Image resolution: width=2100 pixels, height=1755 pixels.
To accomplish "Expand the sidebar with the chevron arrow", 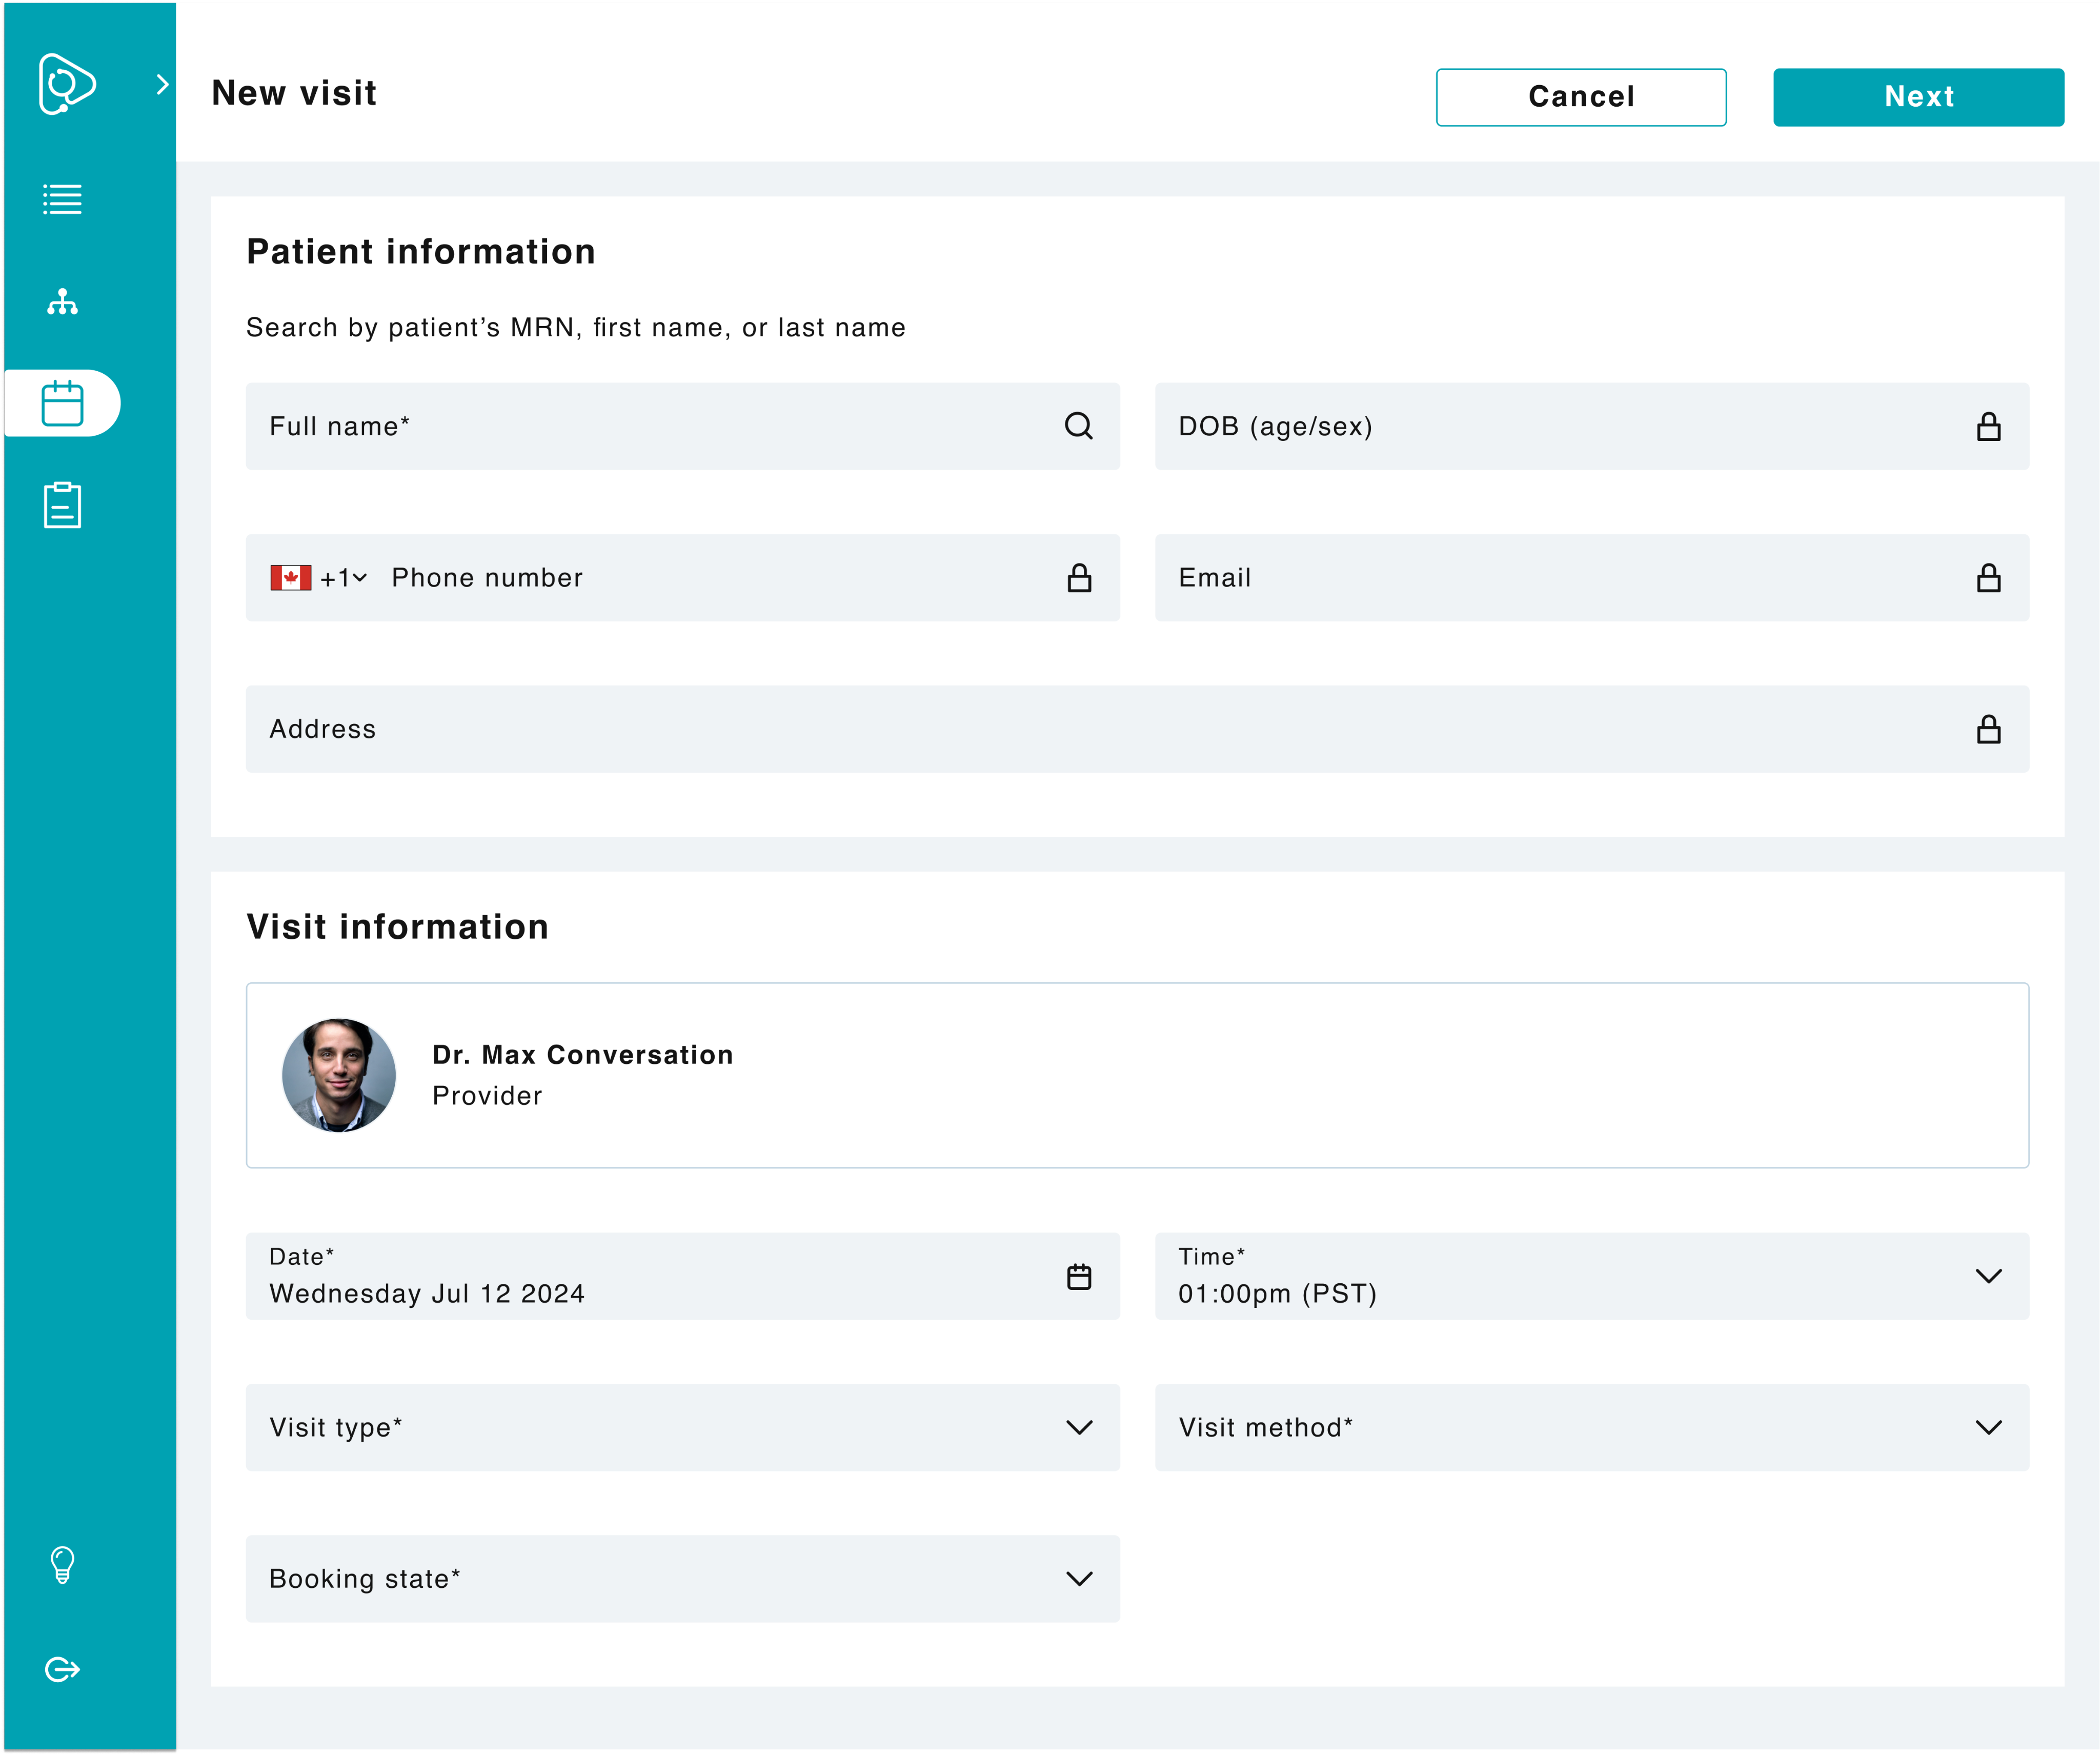I will pos(162,85).
